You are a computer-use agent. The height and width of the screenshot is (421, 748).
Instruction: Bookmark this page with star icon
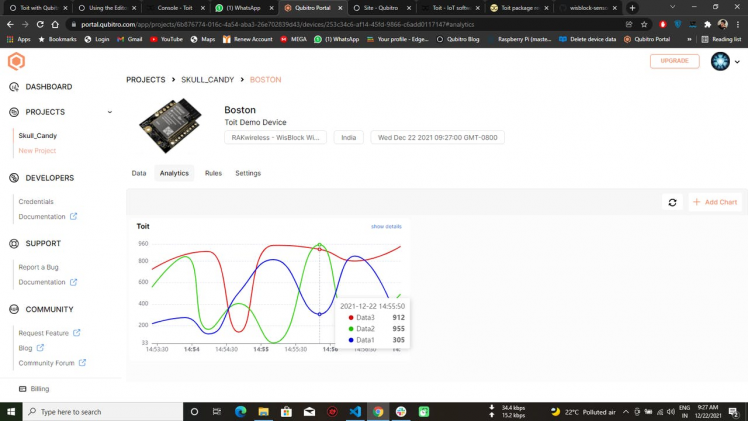coord(644,24)
